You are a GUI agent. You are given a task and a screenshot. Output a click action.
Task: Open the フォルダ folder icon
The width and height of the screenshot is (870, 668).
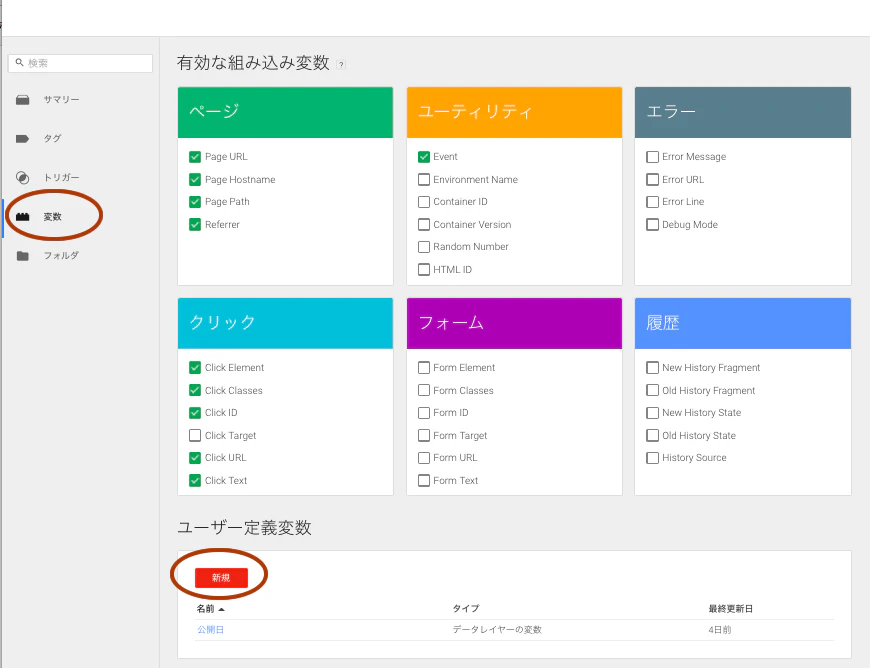(x=22, y=256)
